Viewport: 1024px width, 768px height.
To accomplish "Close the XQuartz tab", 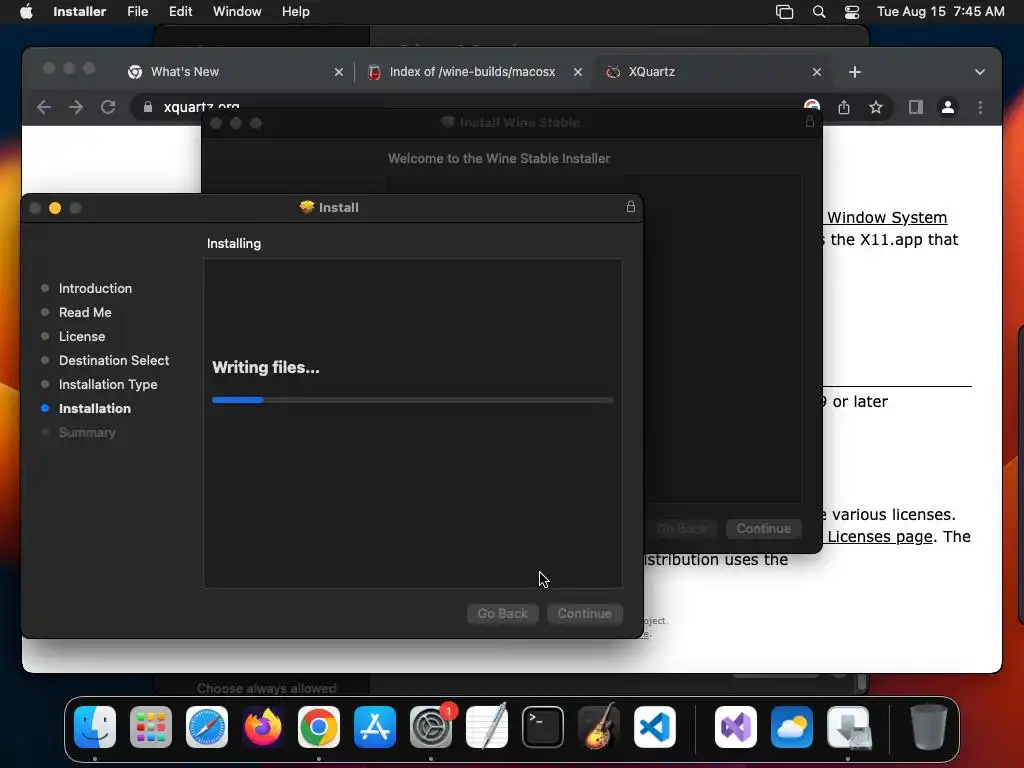I will (x=816, y=72).
